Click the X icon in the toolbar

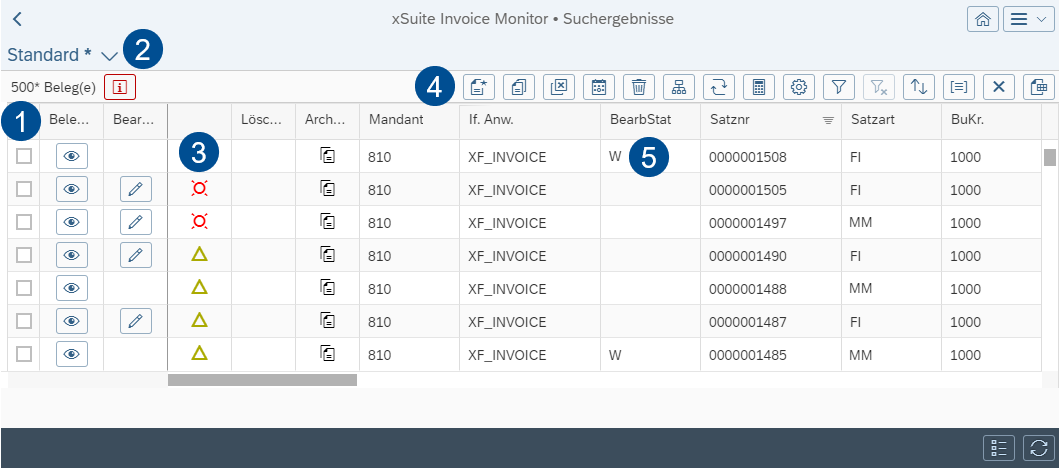999,86
